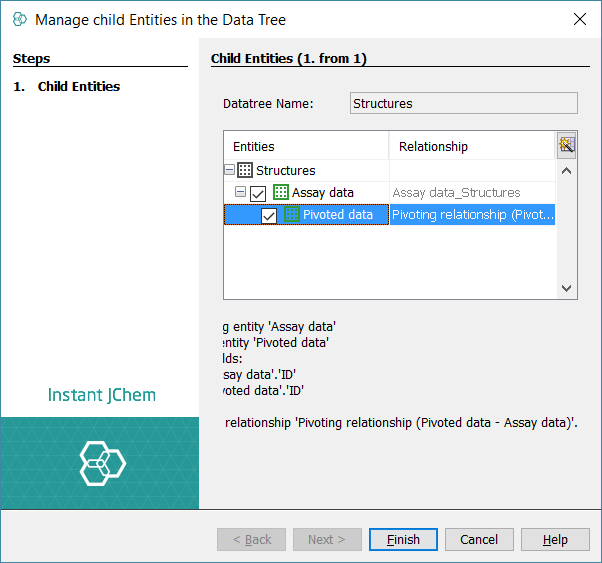Click the Datatree Name field
The height and width of the screenshot is (563, 602).
pyautogui.click(x=464, y=103)
